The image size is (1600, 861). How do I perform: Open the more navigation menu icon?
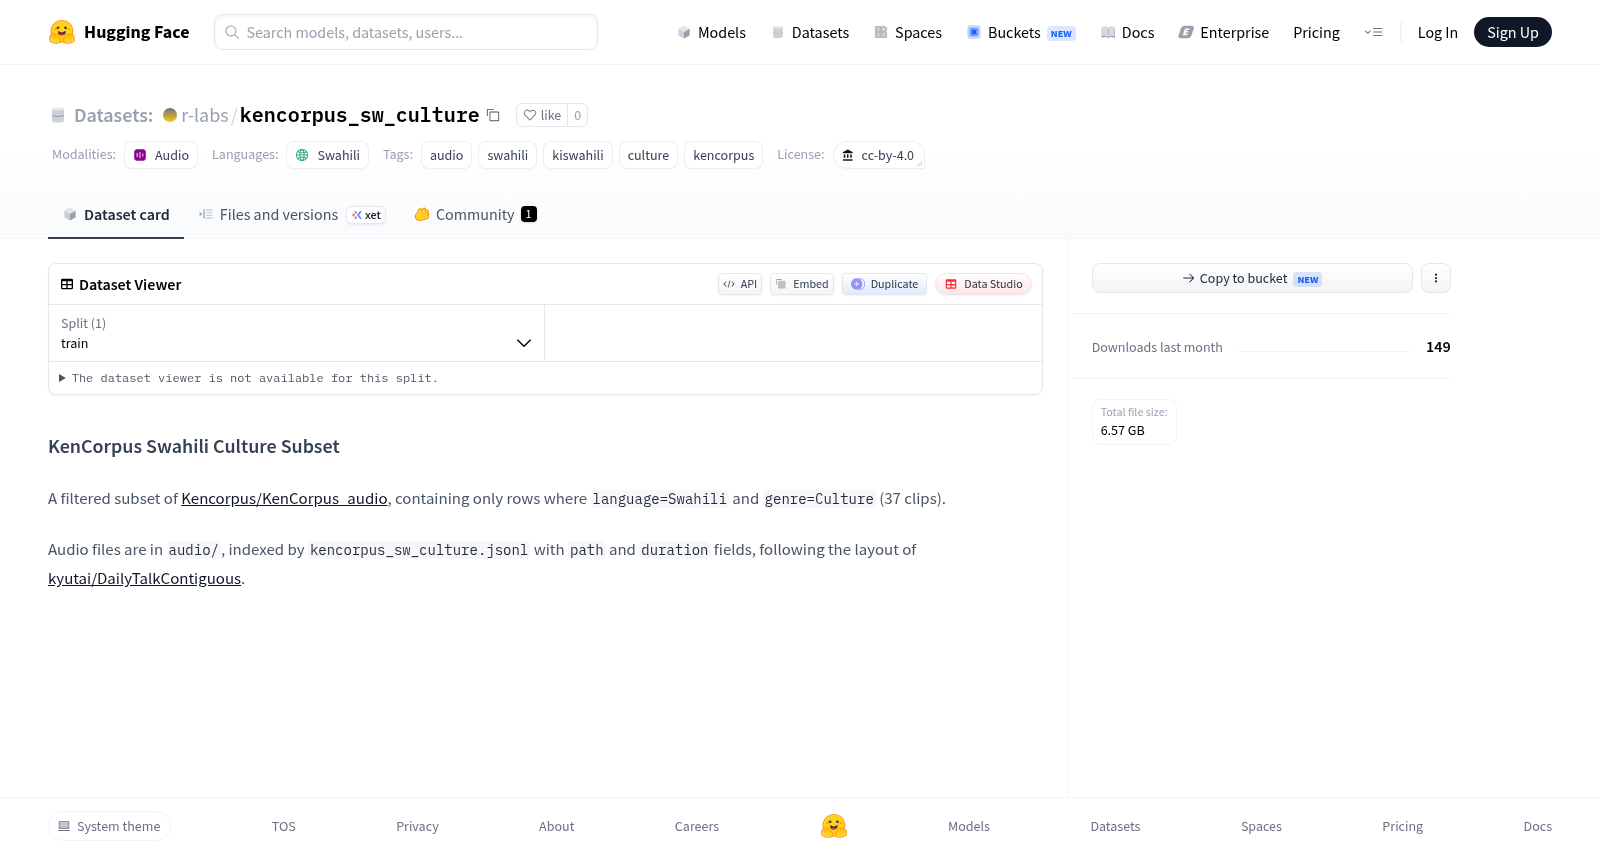[x=1373, y=32]
